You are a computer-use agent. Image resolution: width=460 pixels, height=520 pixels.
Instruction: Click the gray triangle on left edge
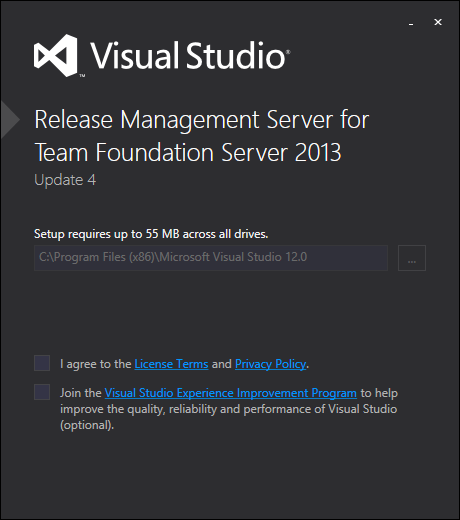click(10, 119)
